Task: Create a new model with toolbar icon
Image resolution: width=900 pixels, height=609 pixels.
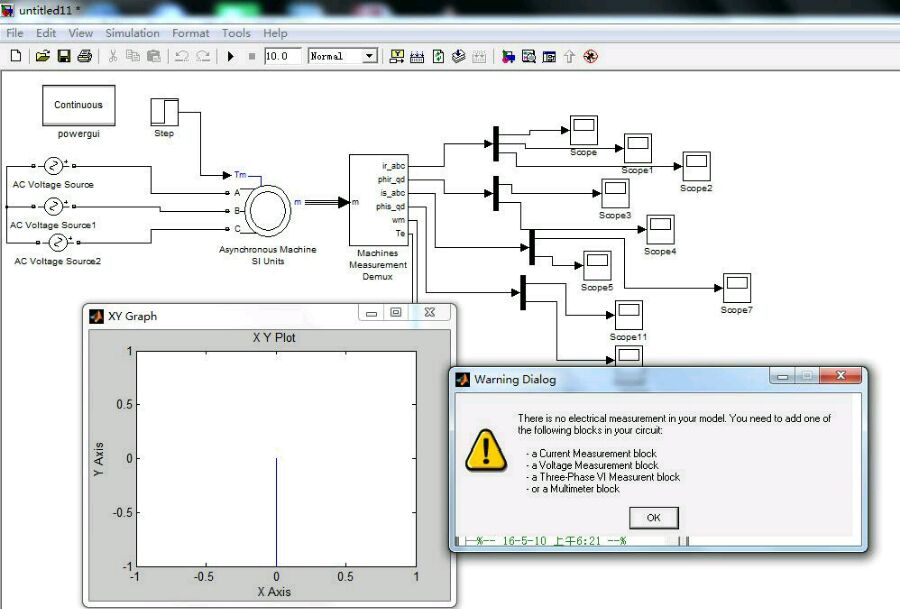Action: coord(16,56)
